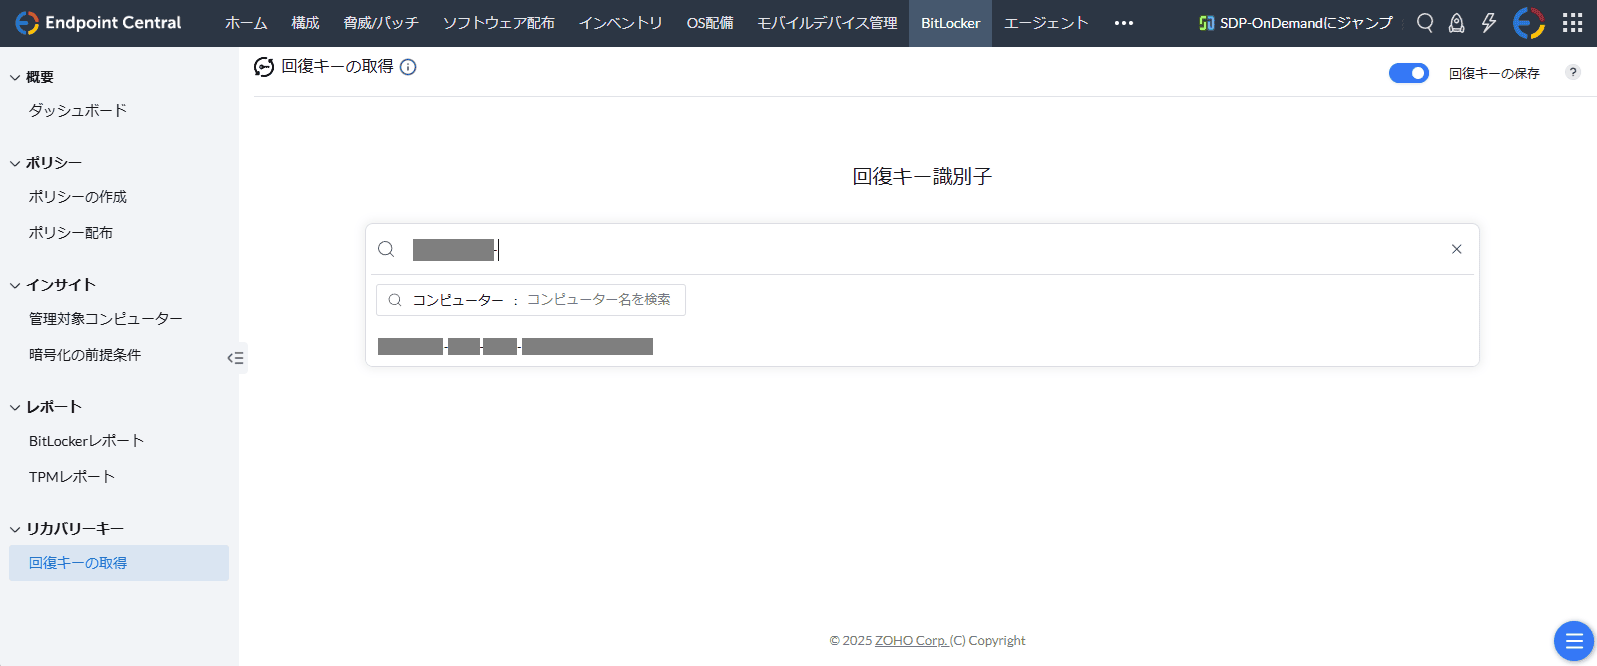This screenshot has height=666, width=1597.
Task: Jump to SDP-OnDemand link
Action: (1295, 23)
